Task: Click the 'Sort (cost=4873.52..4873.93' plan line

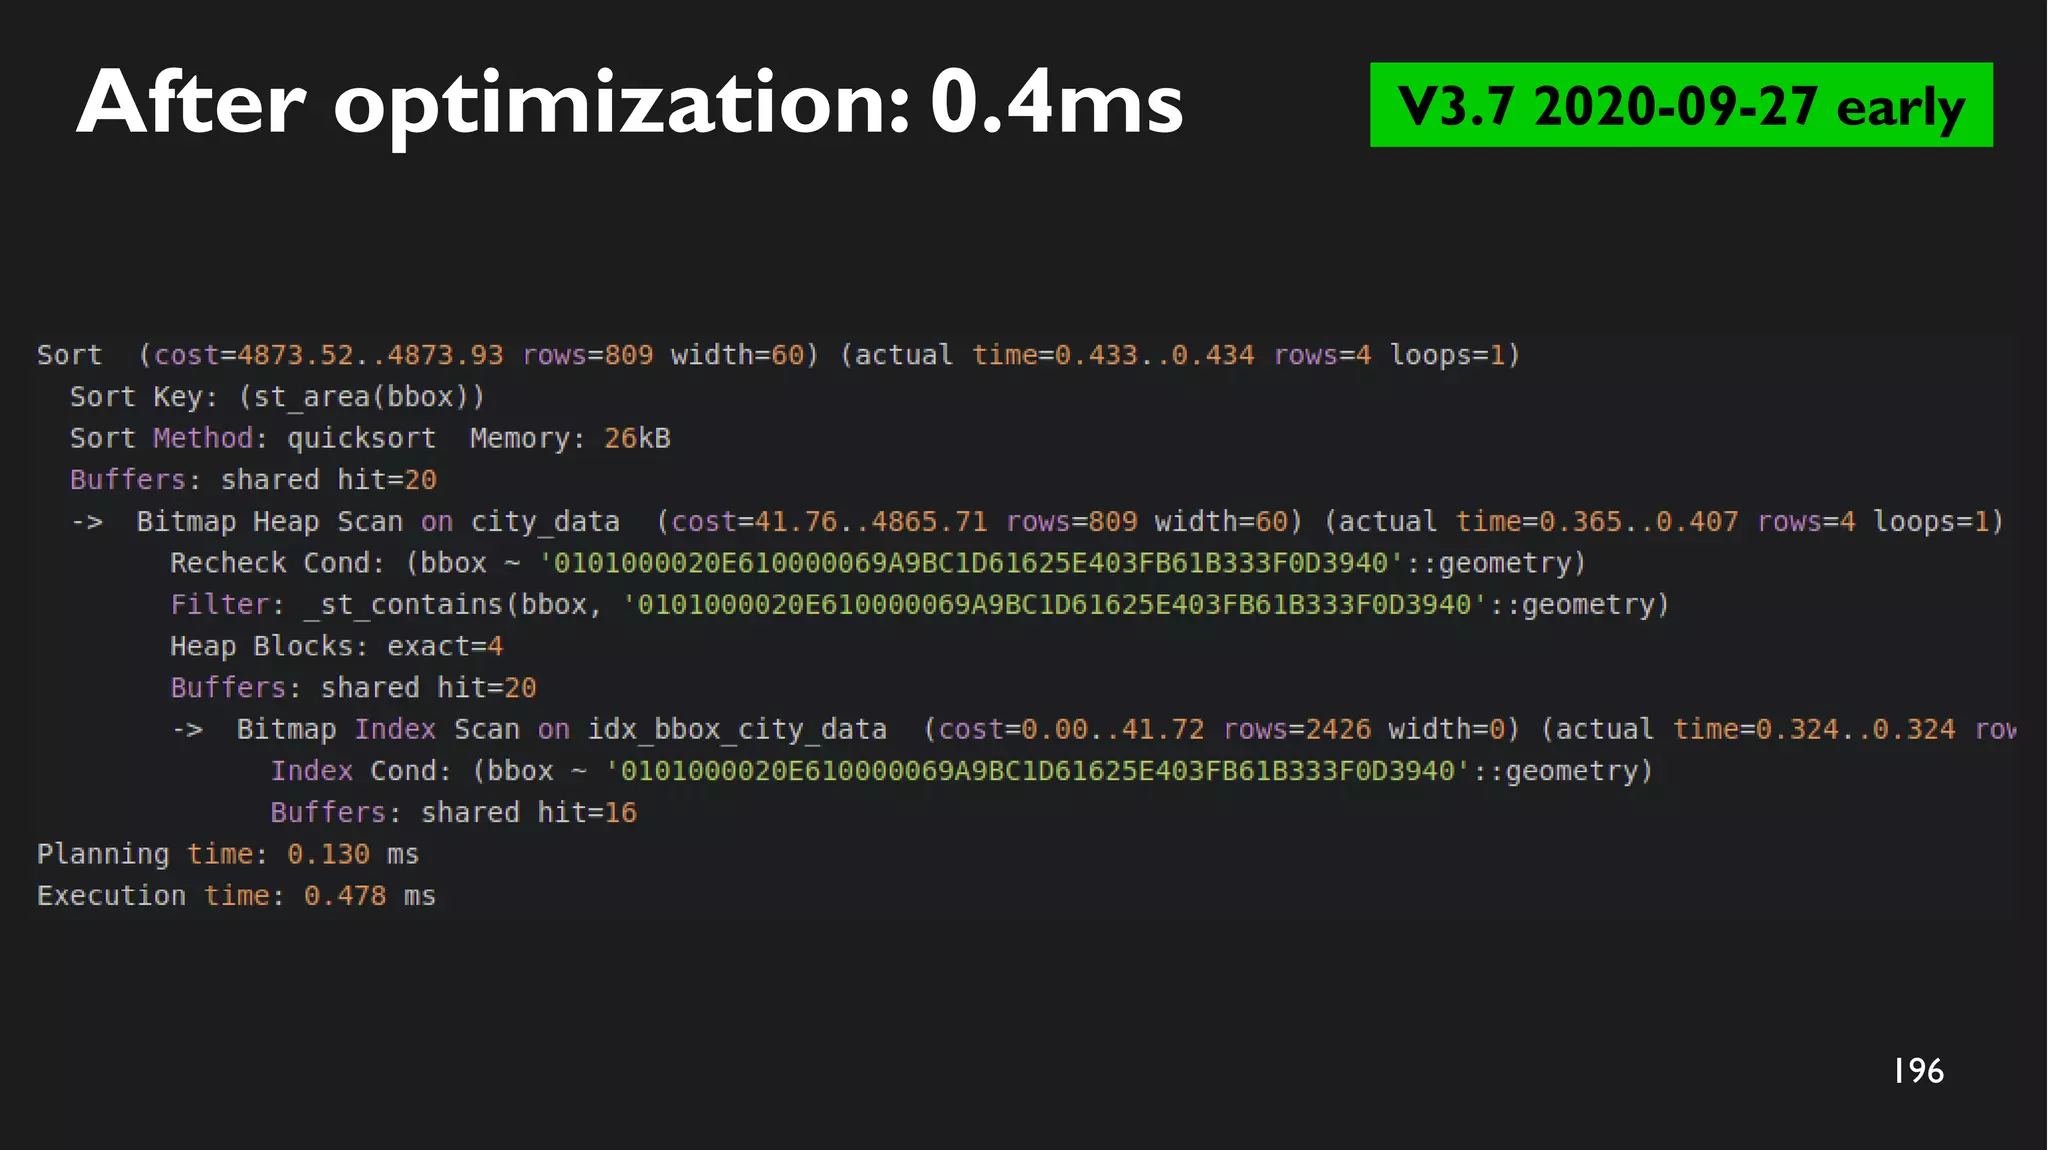Action: click(778, 355)
